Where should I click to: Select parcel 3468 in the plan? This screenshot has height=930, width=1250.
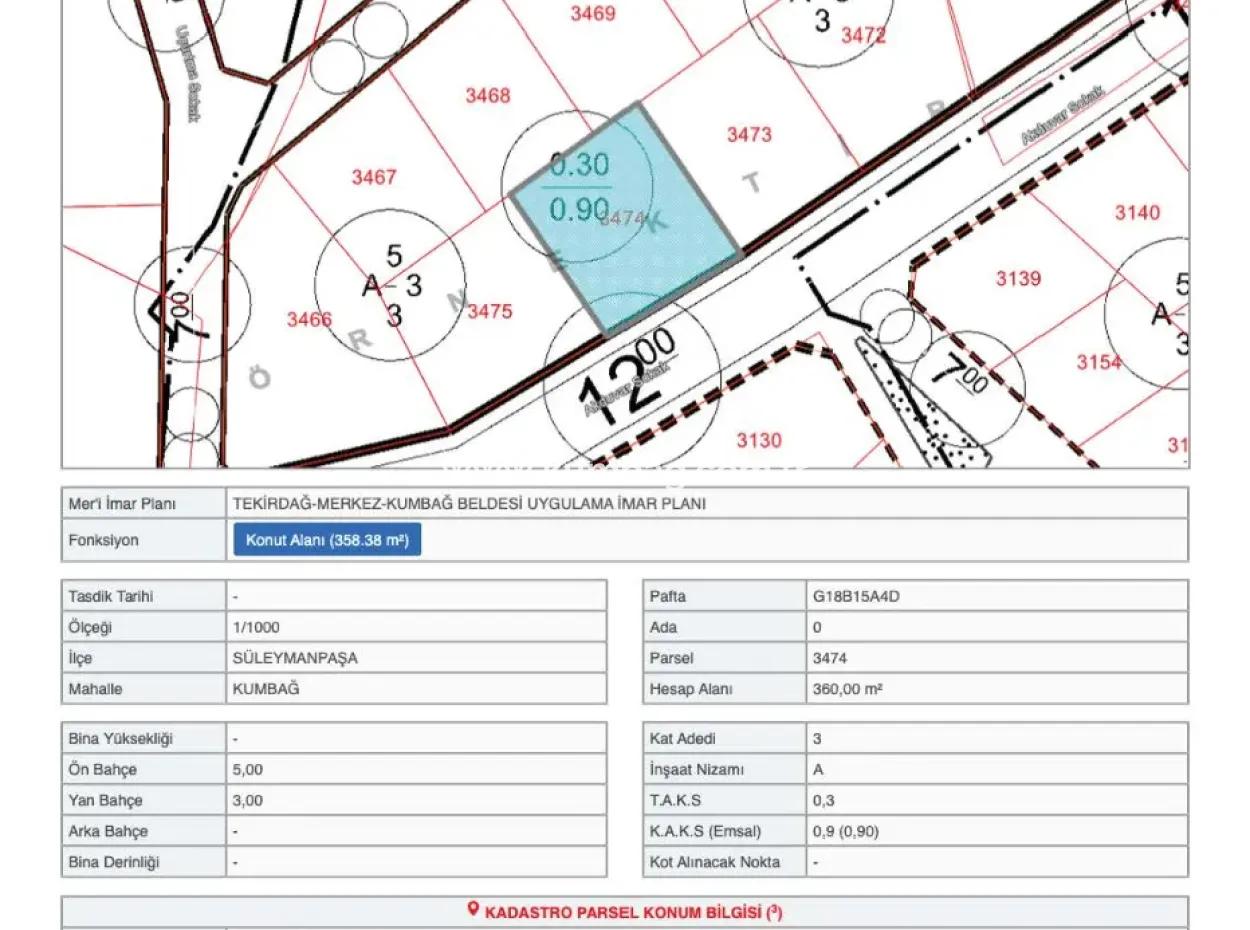click(x=487, y=96)
